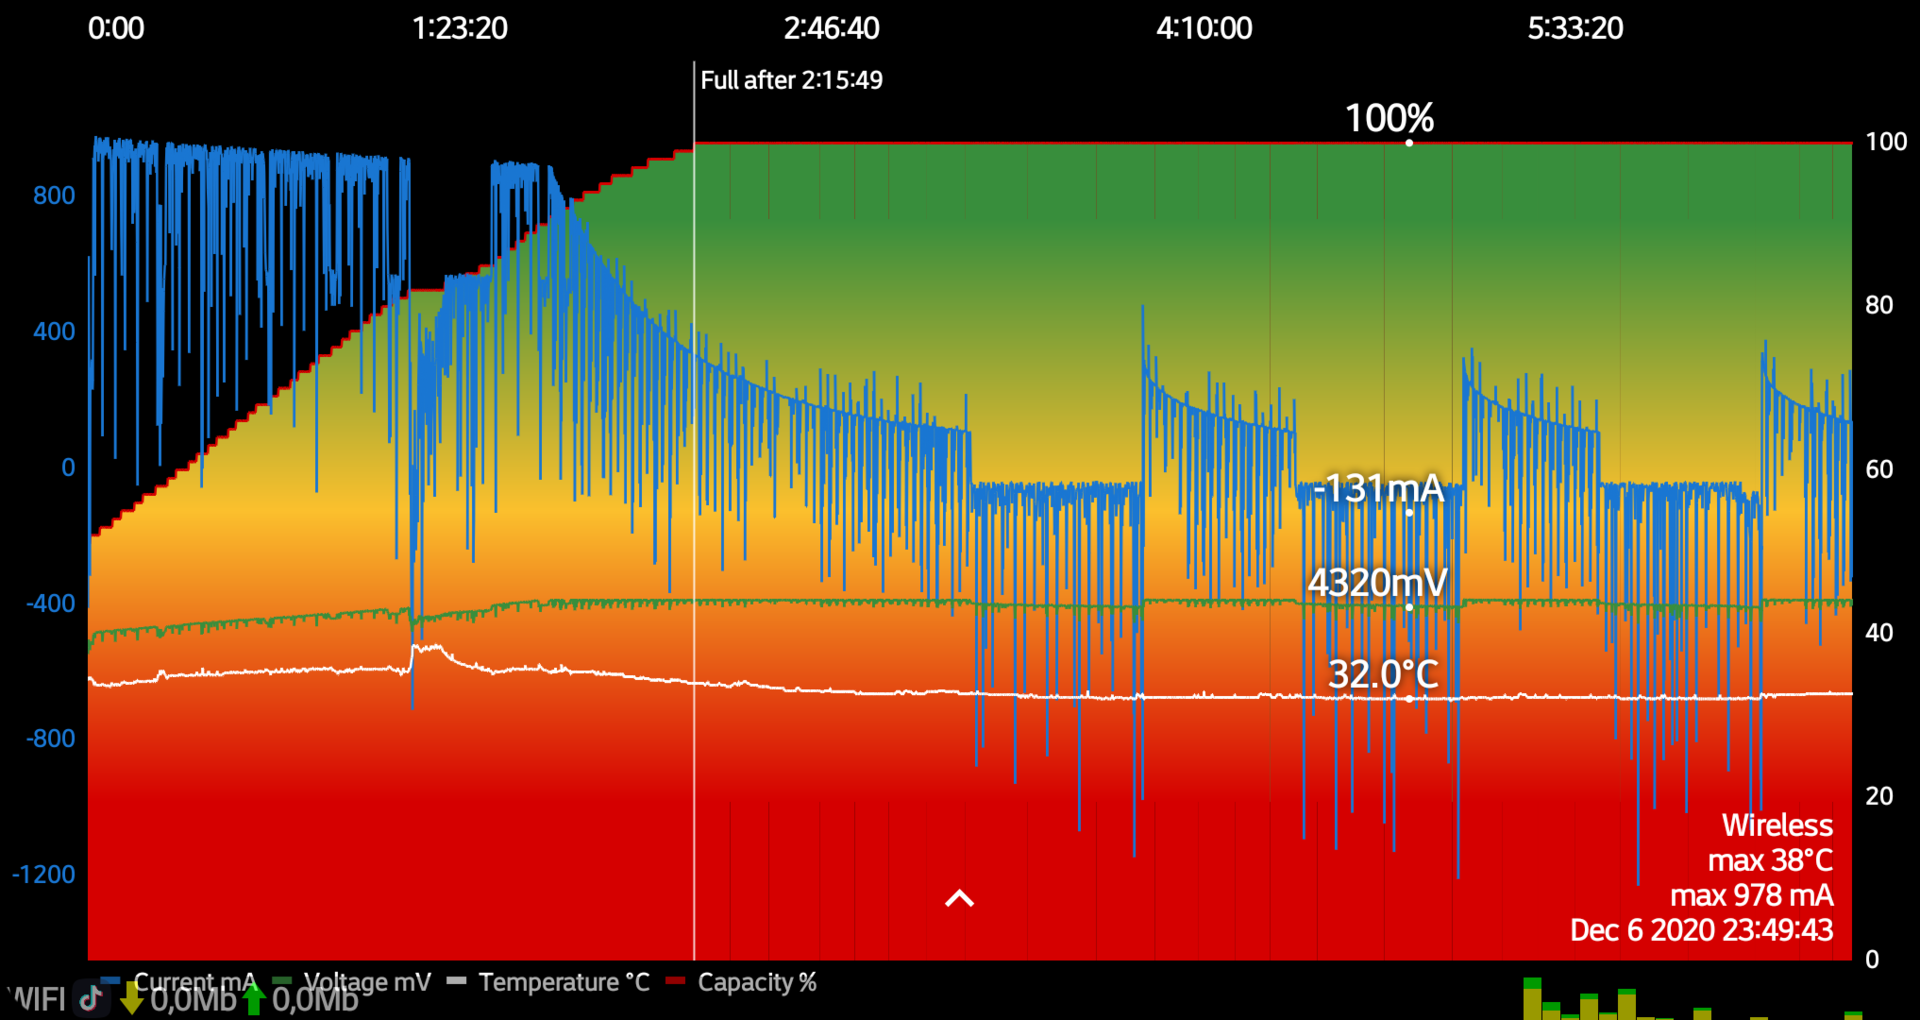Click the red Capacity color swatch
This screenshot has width=1920, height=1020.
[x=675, y=980]
